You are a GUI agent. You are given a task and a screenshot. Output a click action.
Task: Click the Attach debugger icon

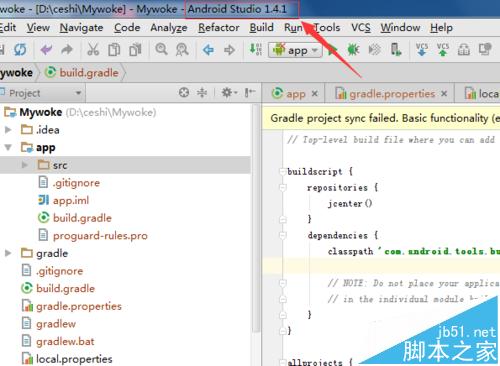click(374, 50)
